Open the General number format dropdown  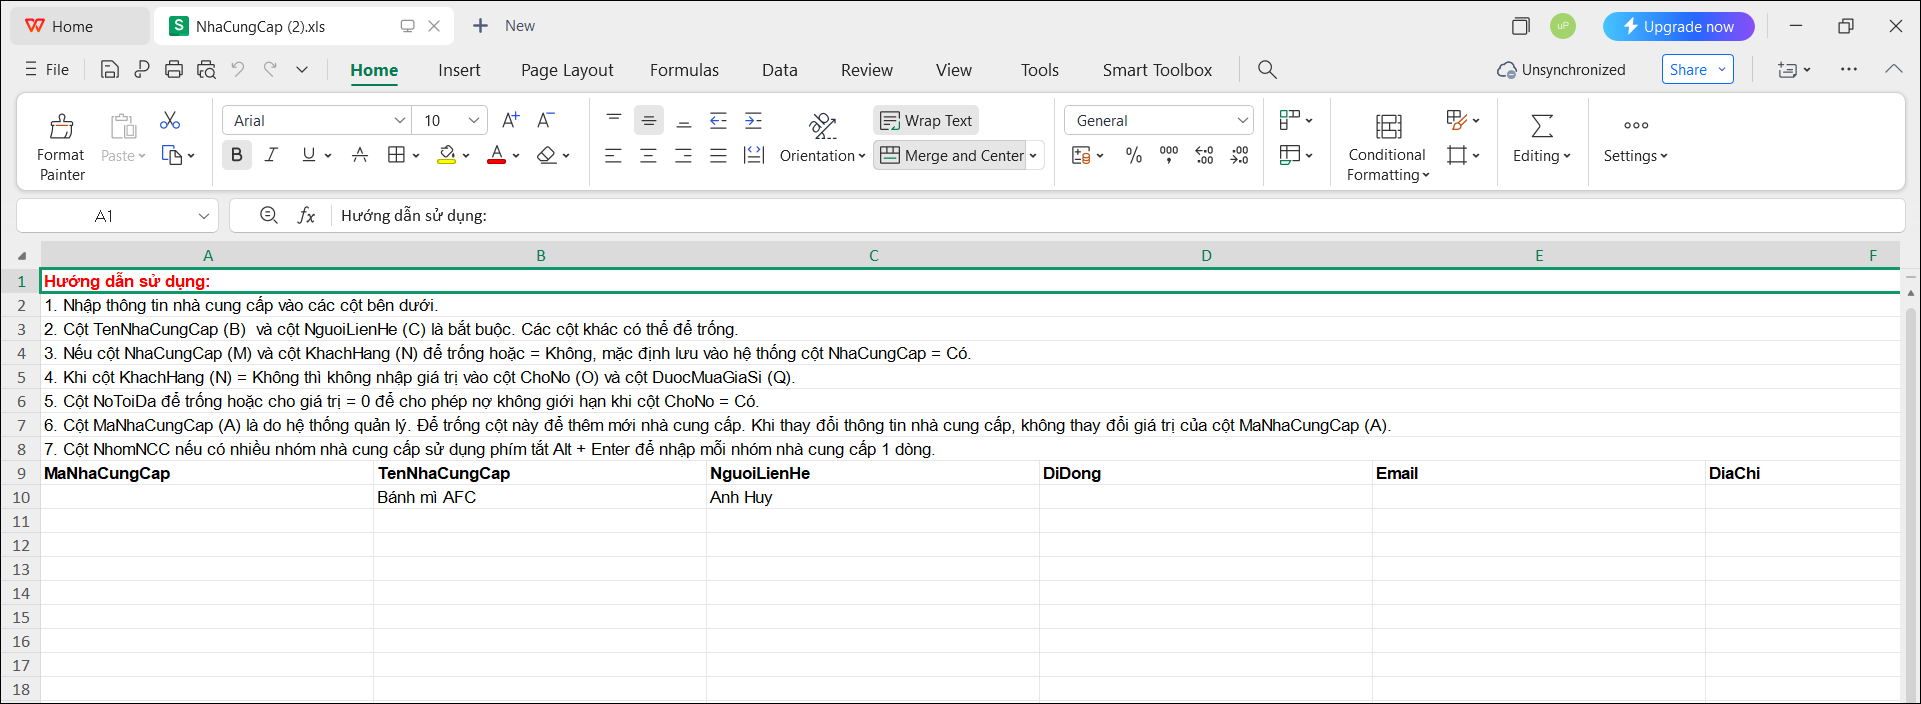click(1242, 120)
